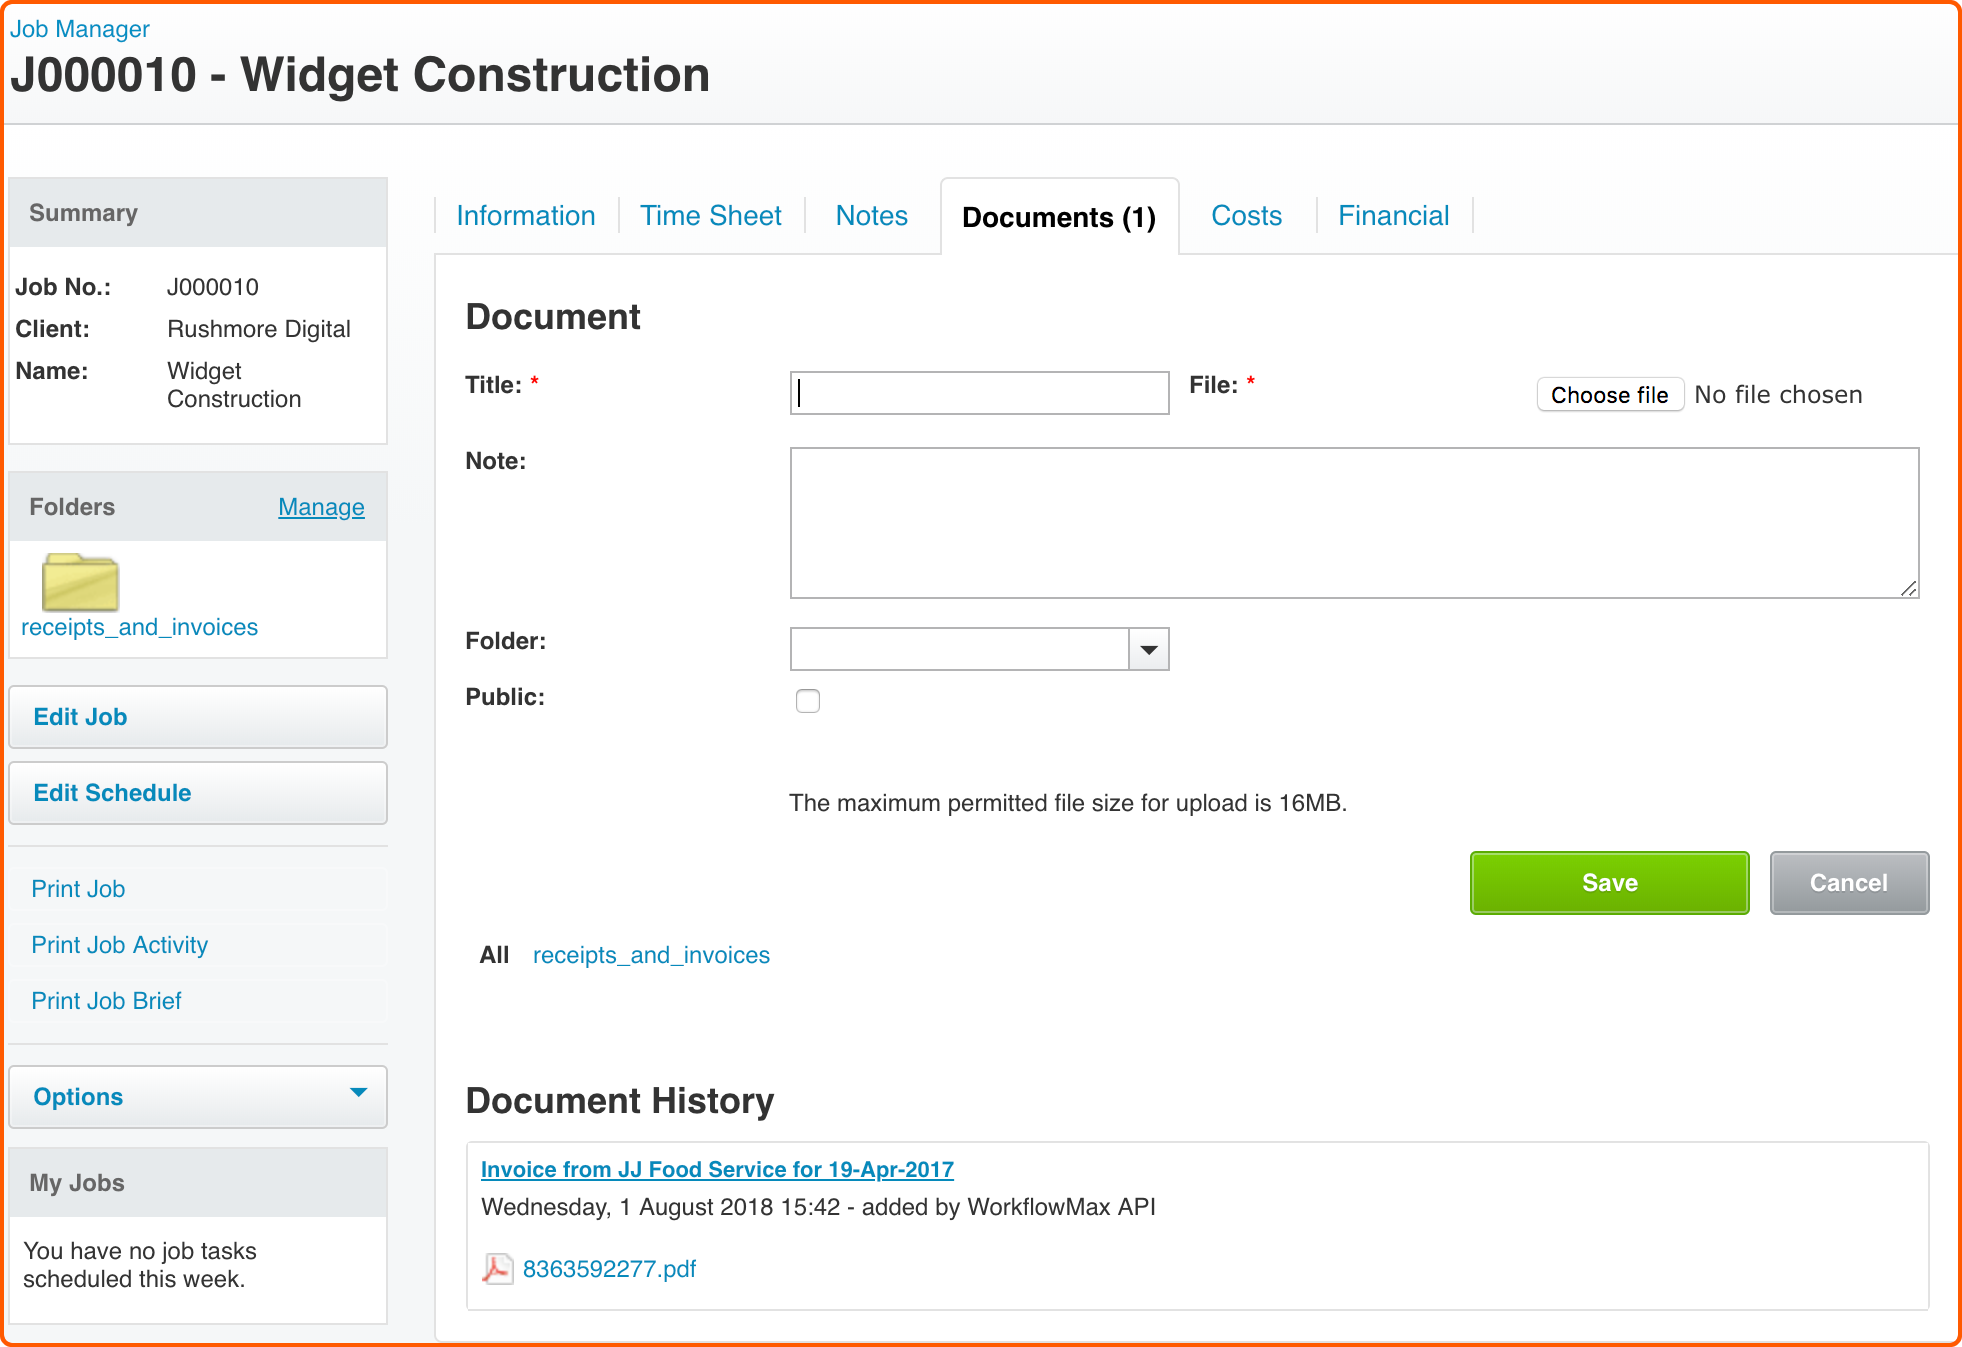Screen dimensions: 1962x1347
Task: Click the Print Job Brief link
Action: coord(106,1001)
